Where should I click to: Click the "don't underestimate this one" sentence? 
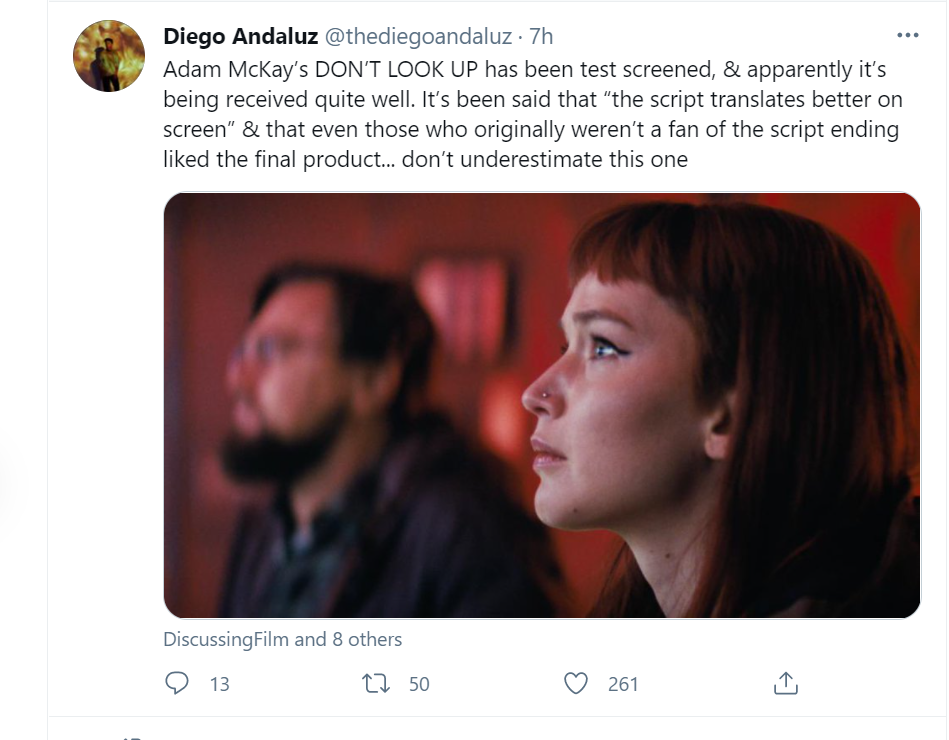point(545,160)
